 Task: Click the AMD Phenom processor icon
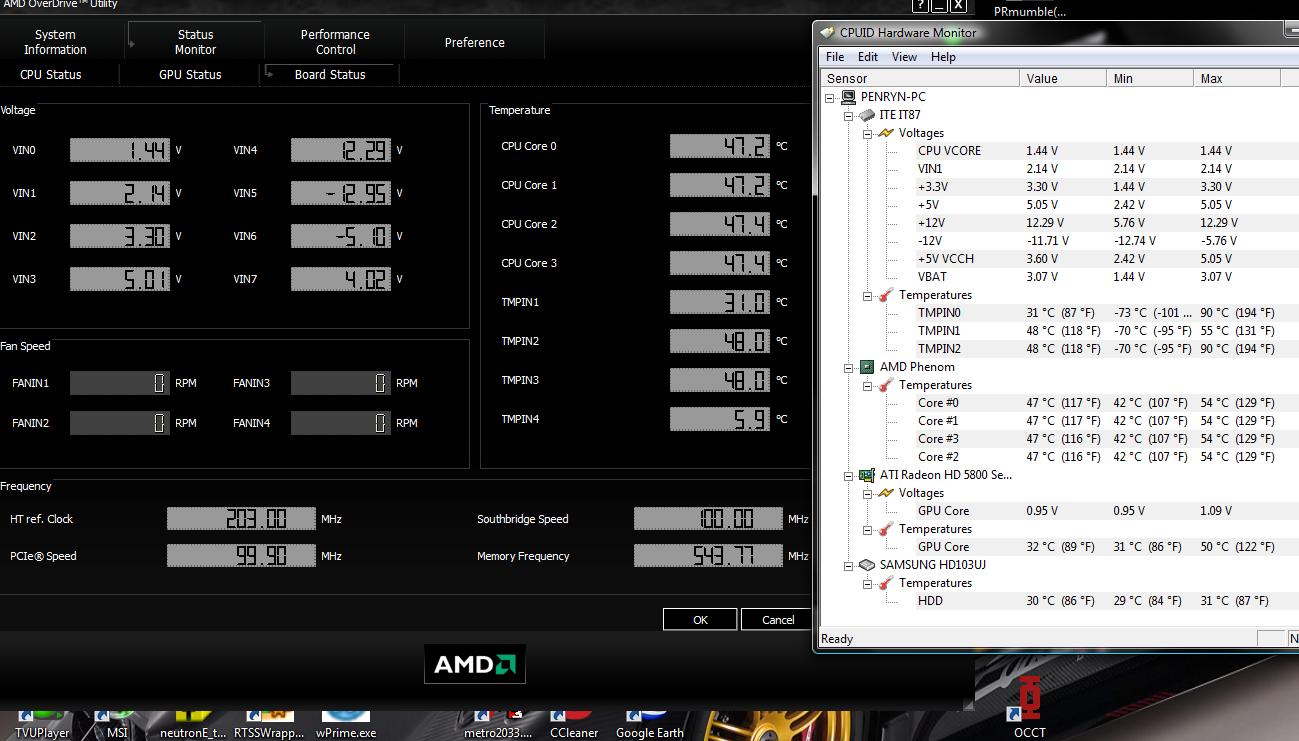tap(867, 367)
